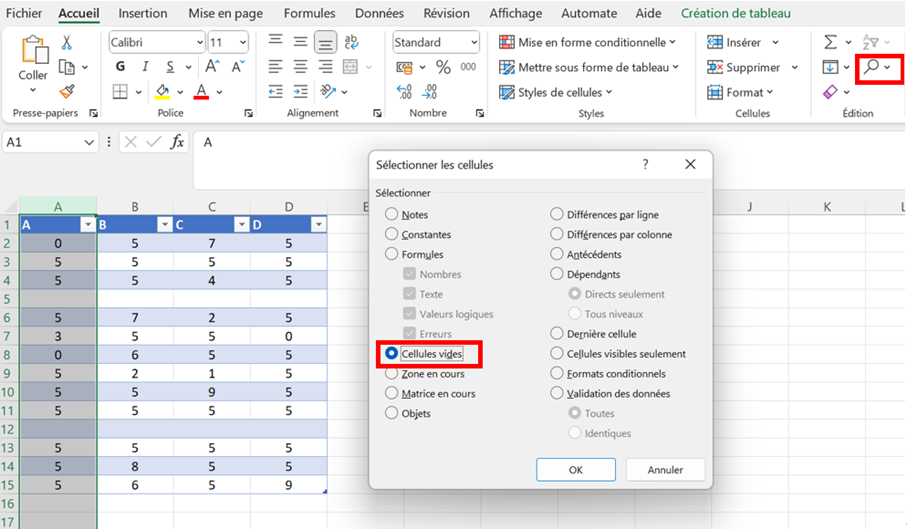907x529 pixels.
Task: Click the eraser clear icon in Édition
Action: tap(830, 91)
